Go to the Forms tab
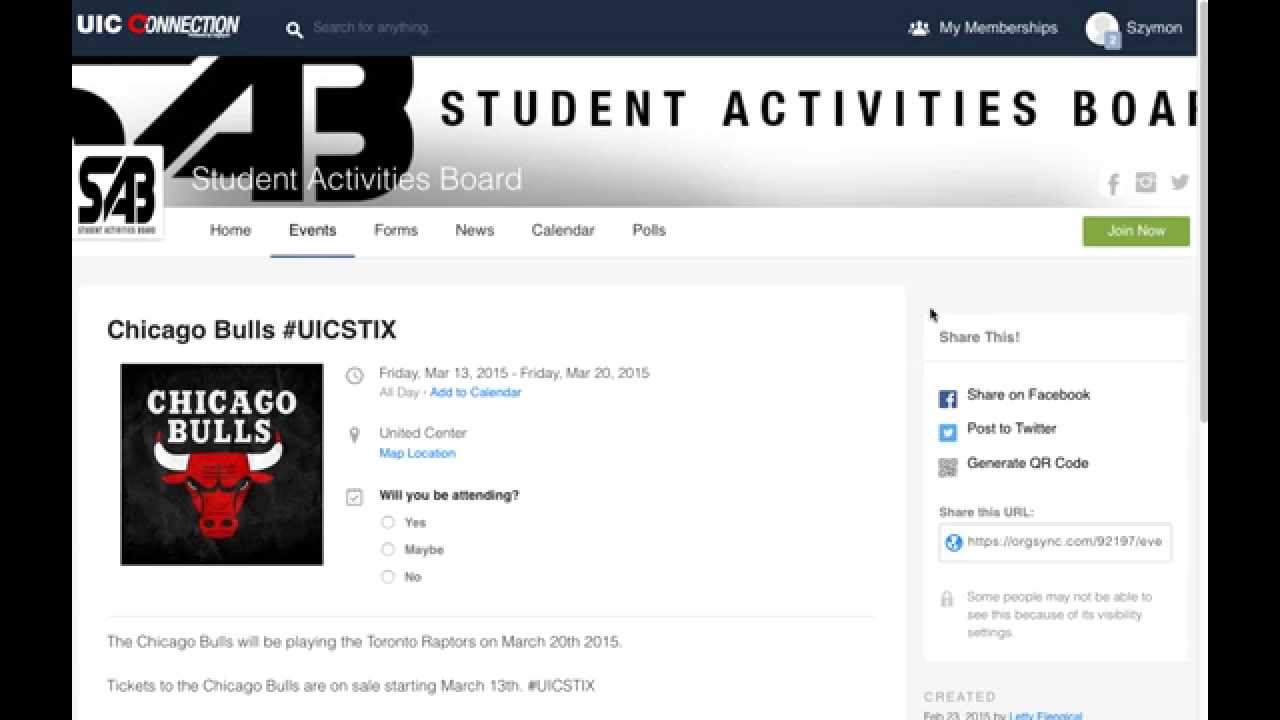 pos(396,230)
